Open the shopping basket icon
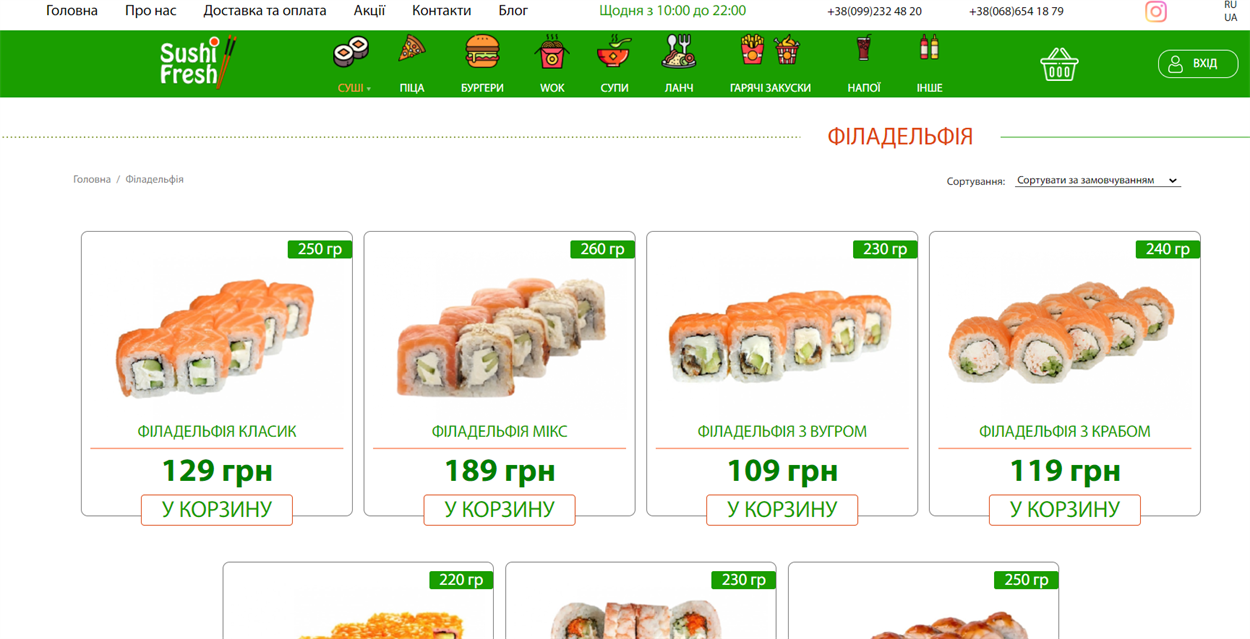The width and height of the screenshot is (1250, 639). pyautogui.click(x=1059, y=65)
